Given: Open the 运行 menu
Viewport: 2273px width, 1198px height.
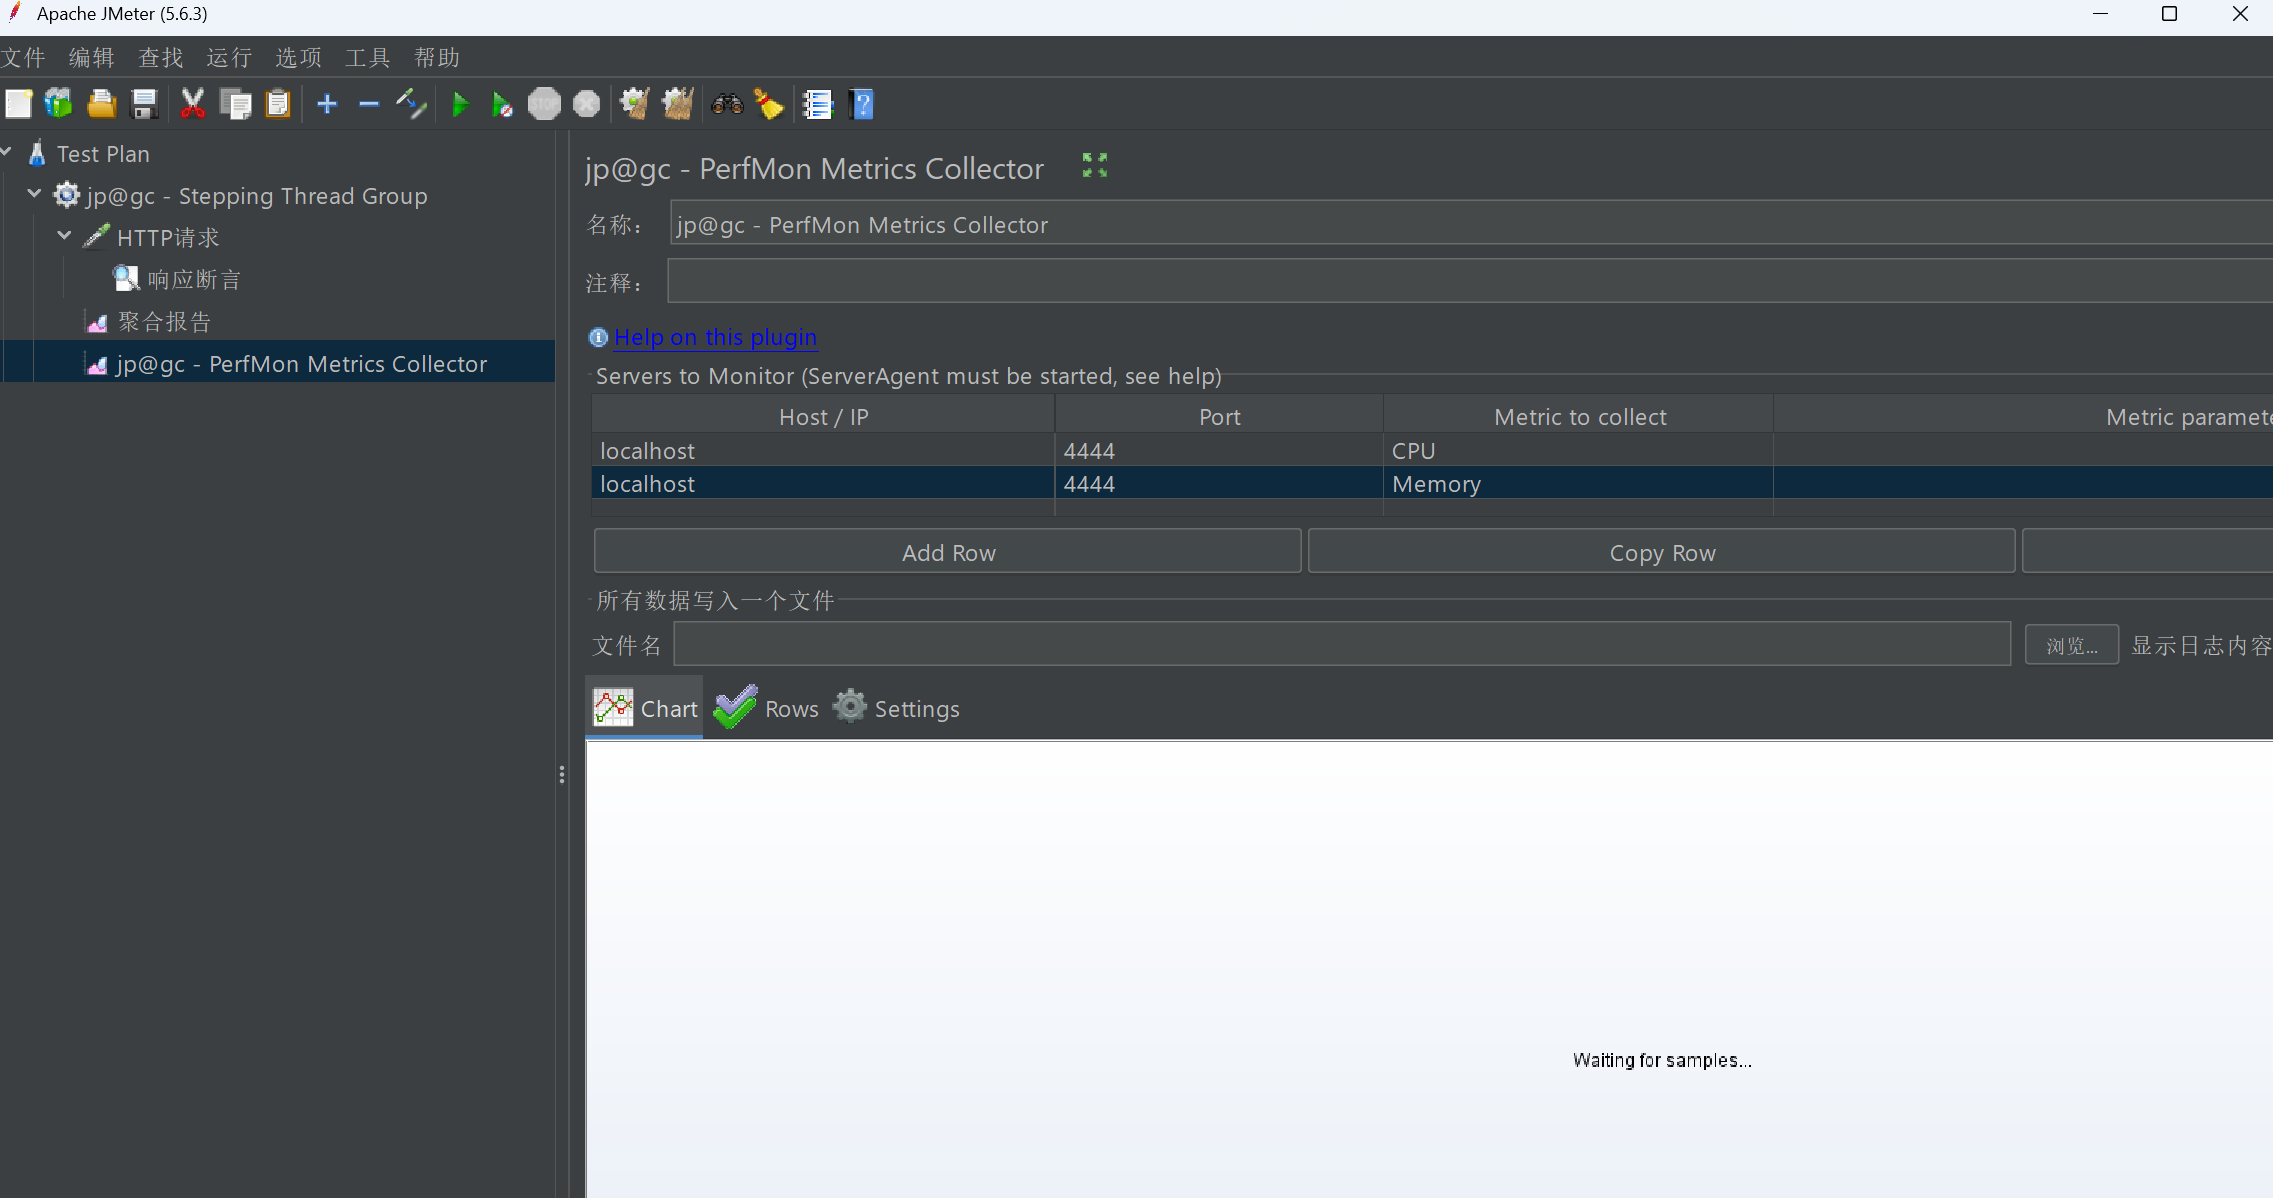Looking at the screenshot, I should coord(229,57).
